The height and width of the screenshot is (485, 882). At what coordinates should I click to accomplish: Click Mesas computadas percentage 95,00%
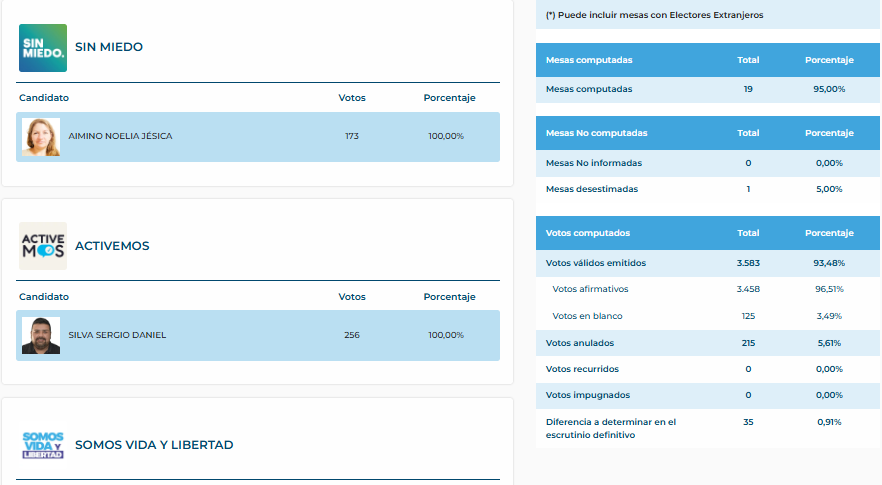pos(829,89)
